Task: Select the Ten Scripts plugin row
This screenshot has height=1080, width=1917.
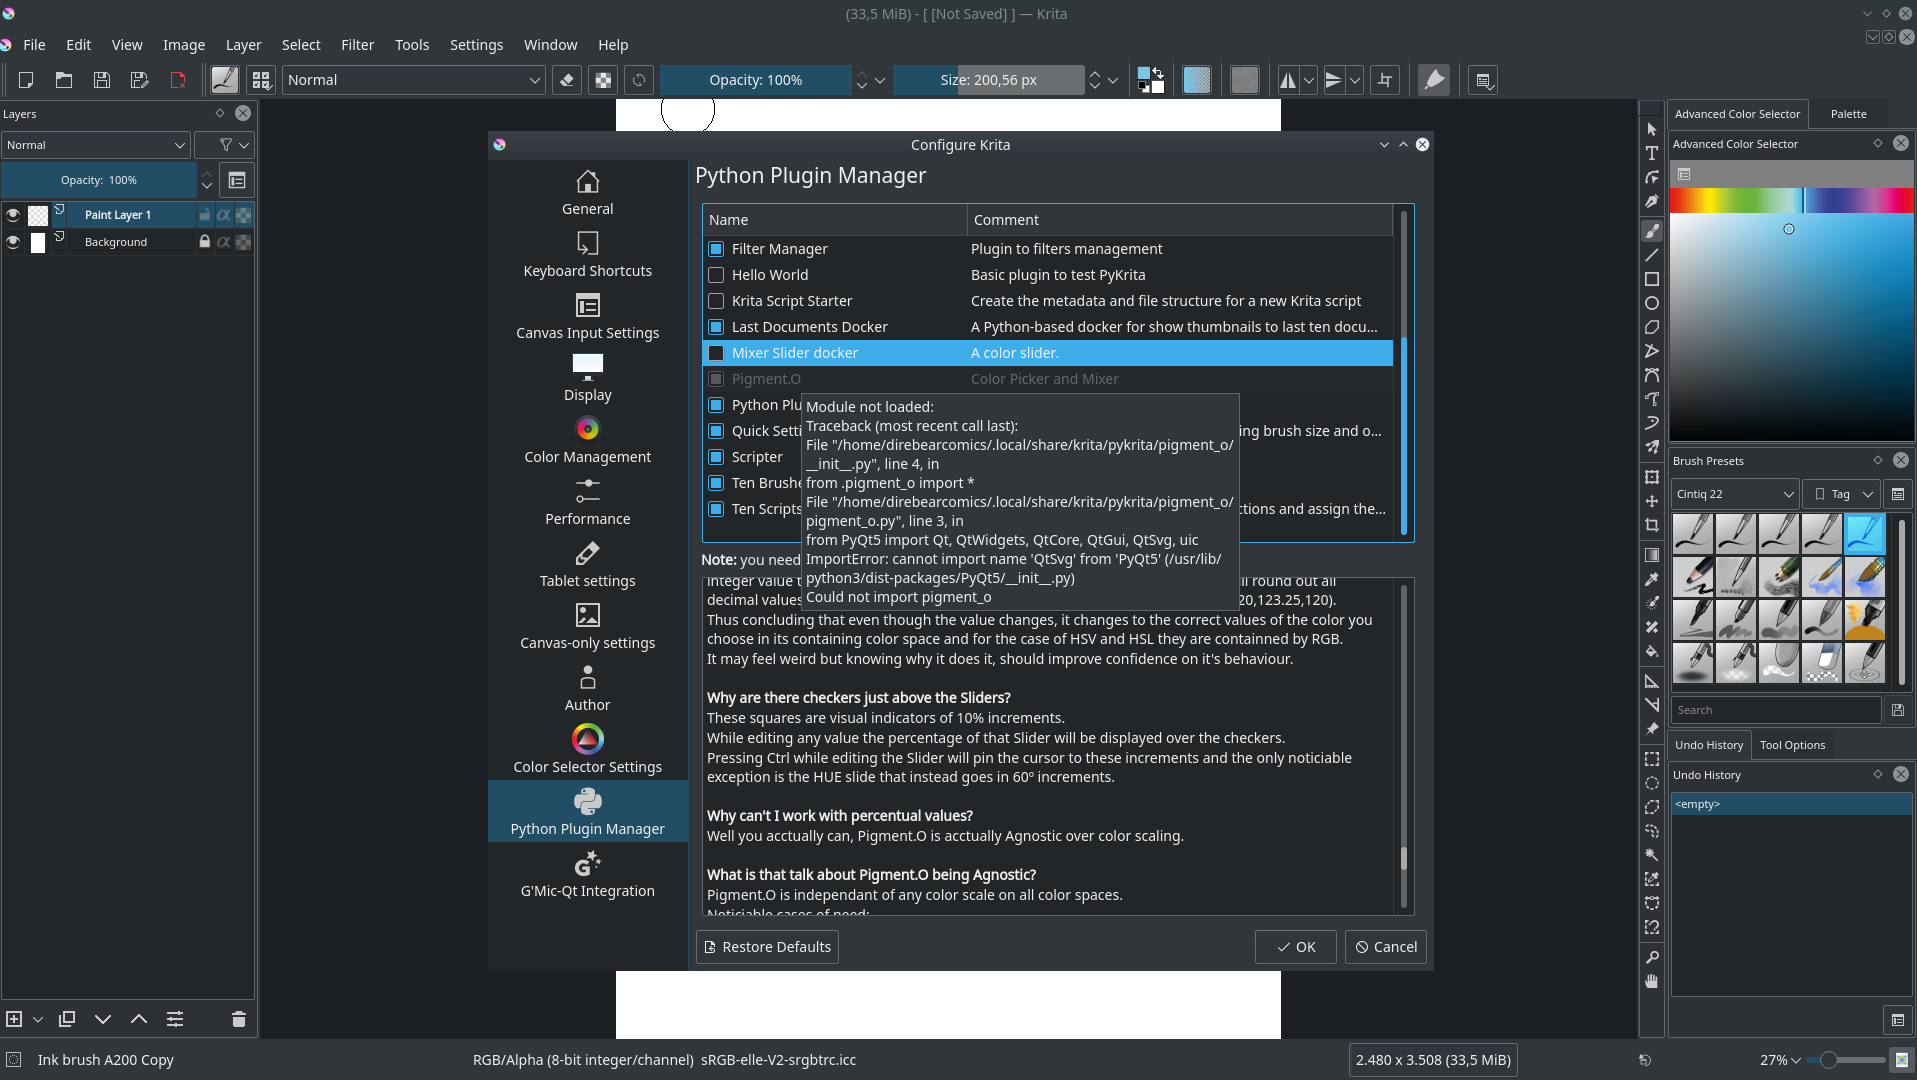Action: [x=1047, y=509]
